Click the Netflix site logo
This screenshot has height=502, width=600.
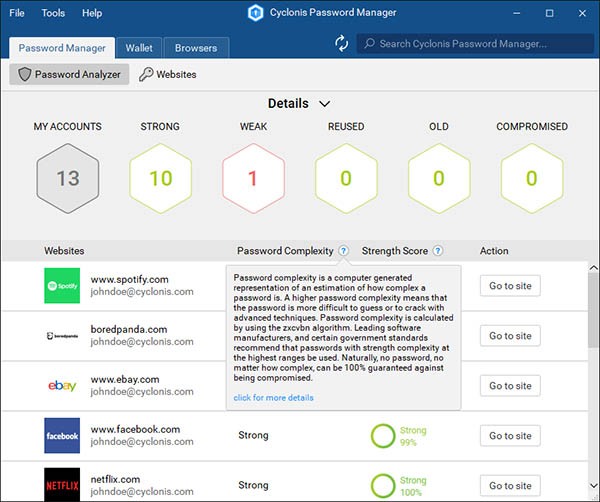(x=62, y=485)
